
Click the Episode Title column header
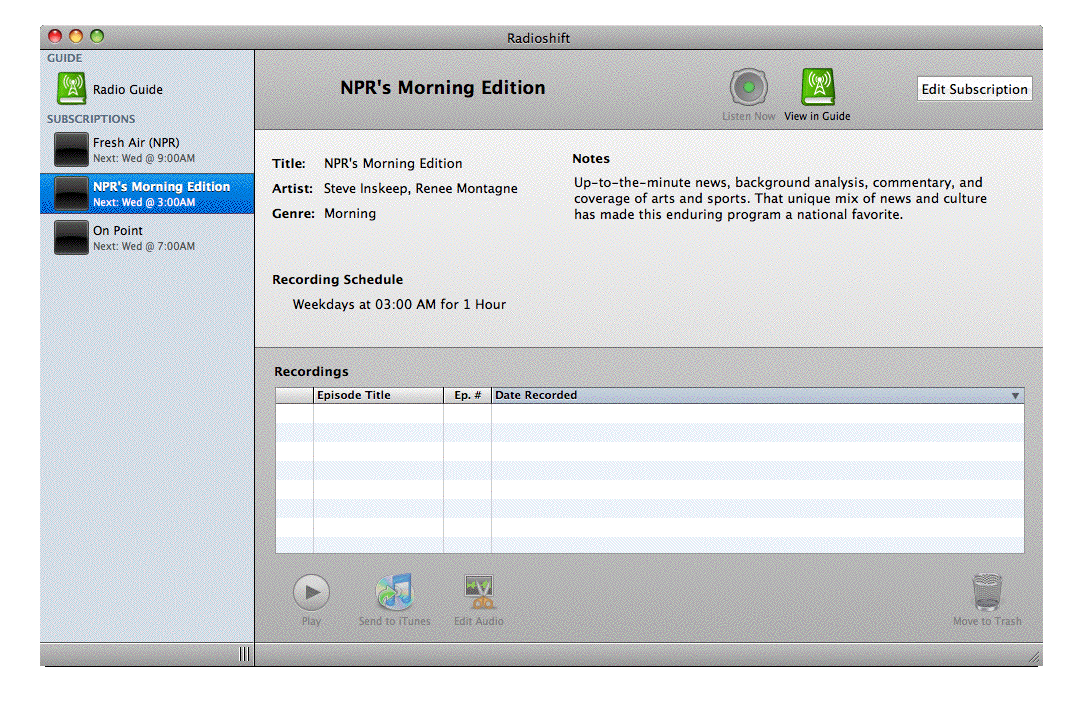click(x=378, y=395)
